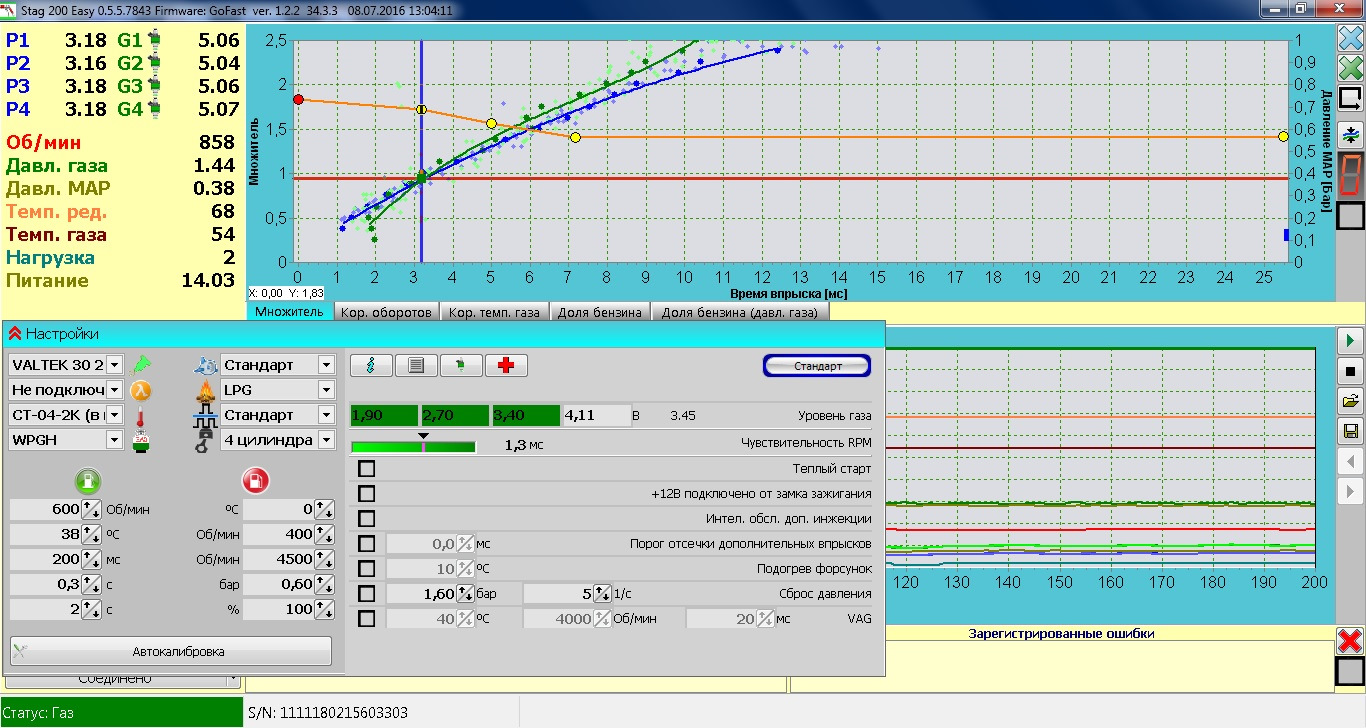
Task: Toggle +12В подключено от замка зажигания
Action: [x=367, y=494]
